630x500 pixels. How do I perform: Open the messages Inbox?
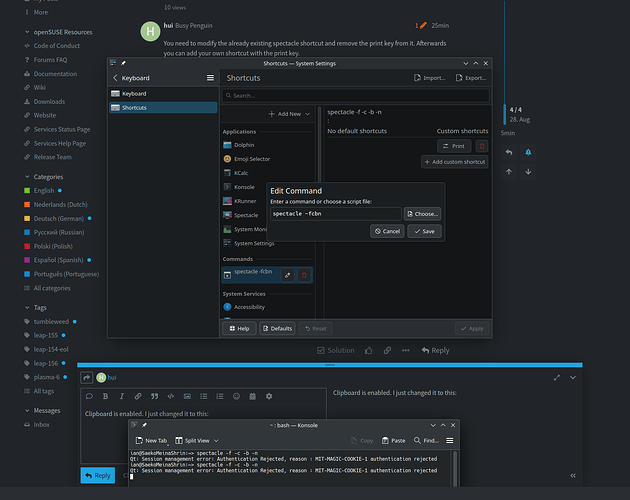click(37, 424)
